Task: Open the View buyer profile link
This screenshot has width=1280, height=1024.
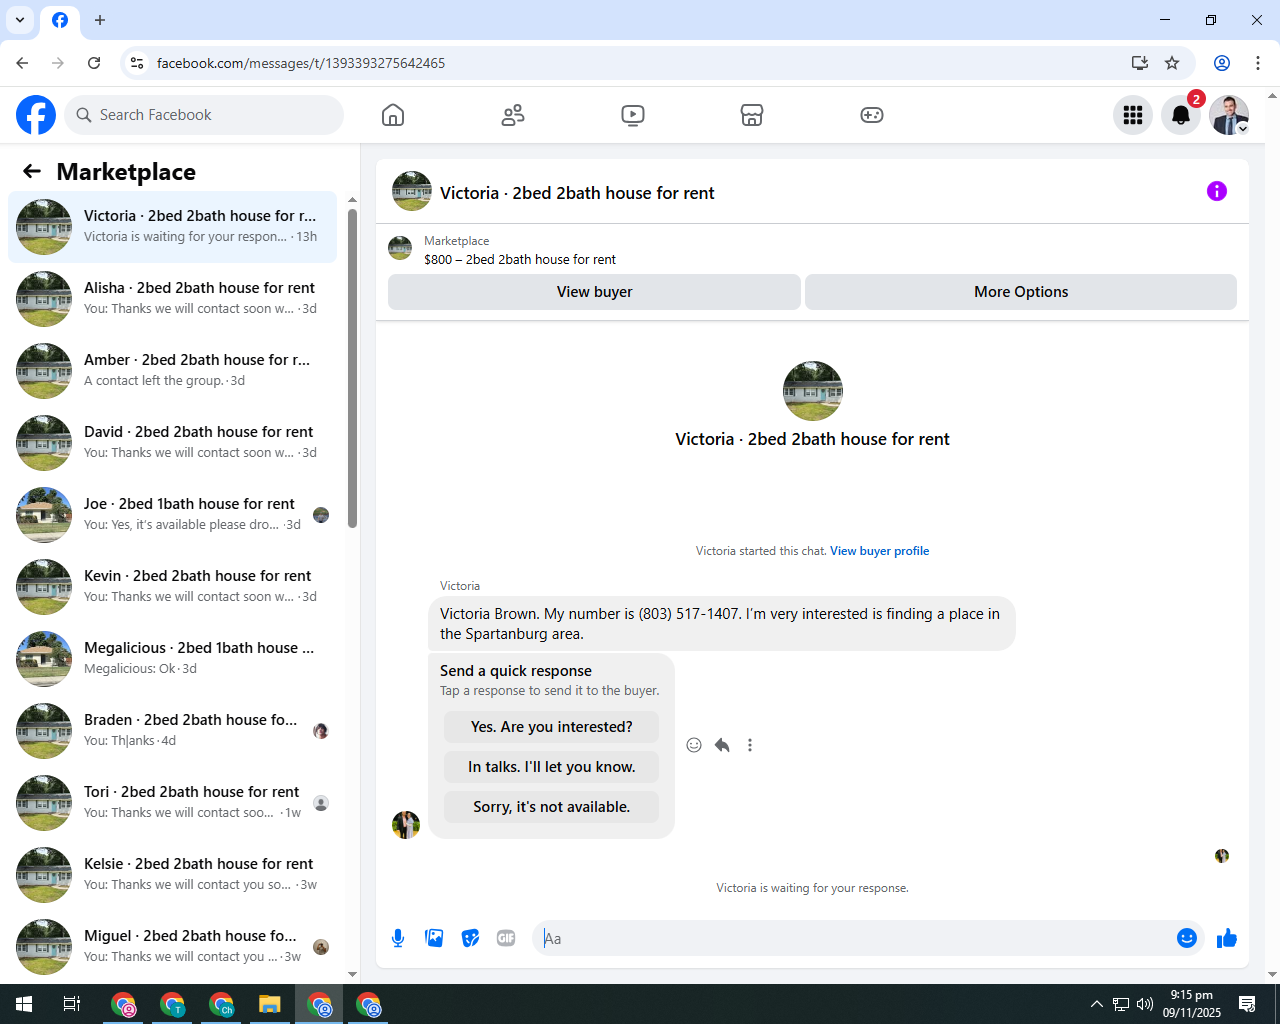Action: coord(879,551)
